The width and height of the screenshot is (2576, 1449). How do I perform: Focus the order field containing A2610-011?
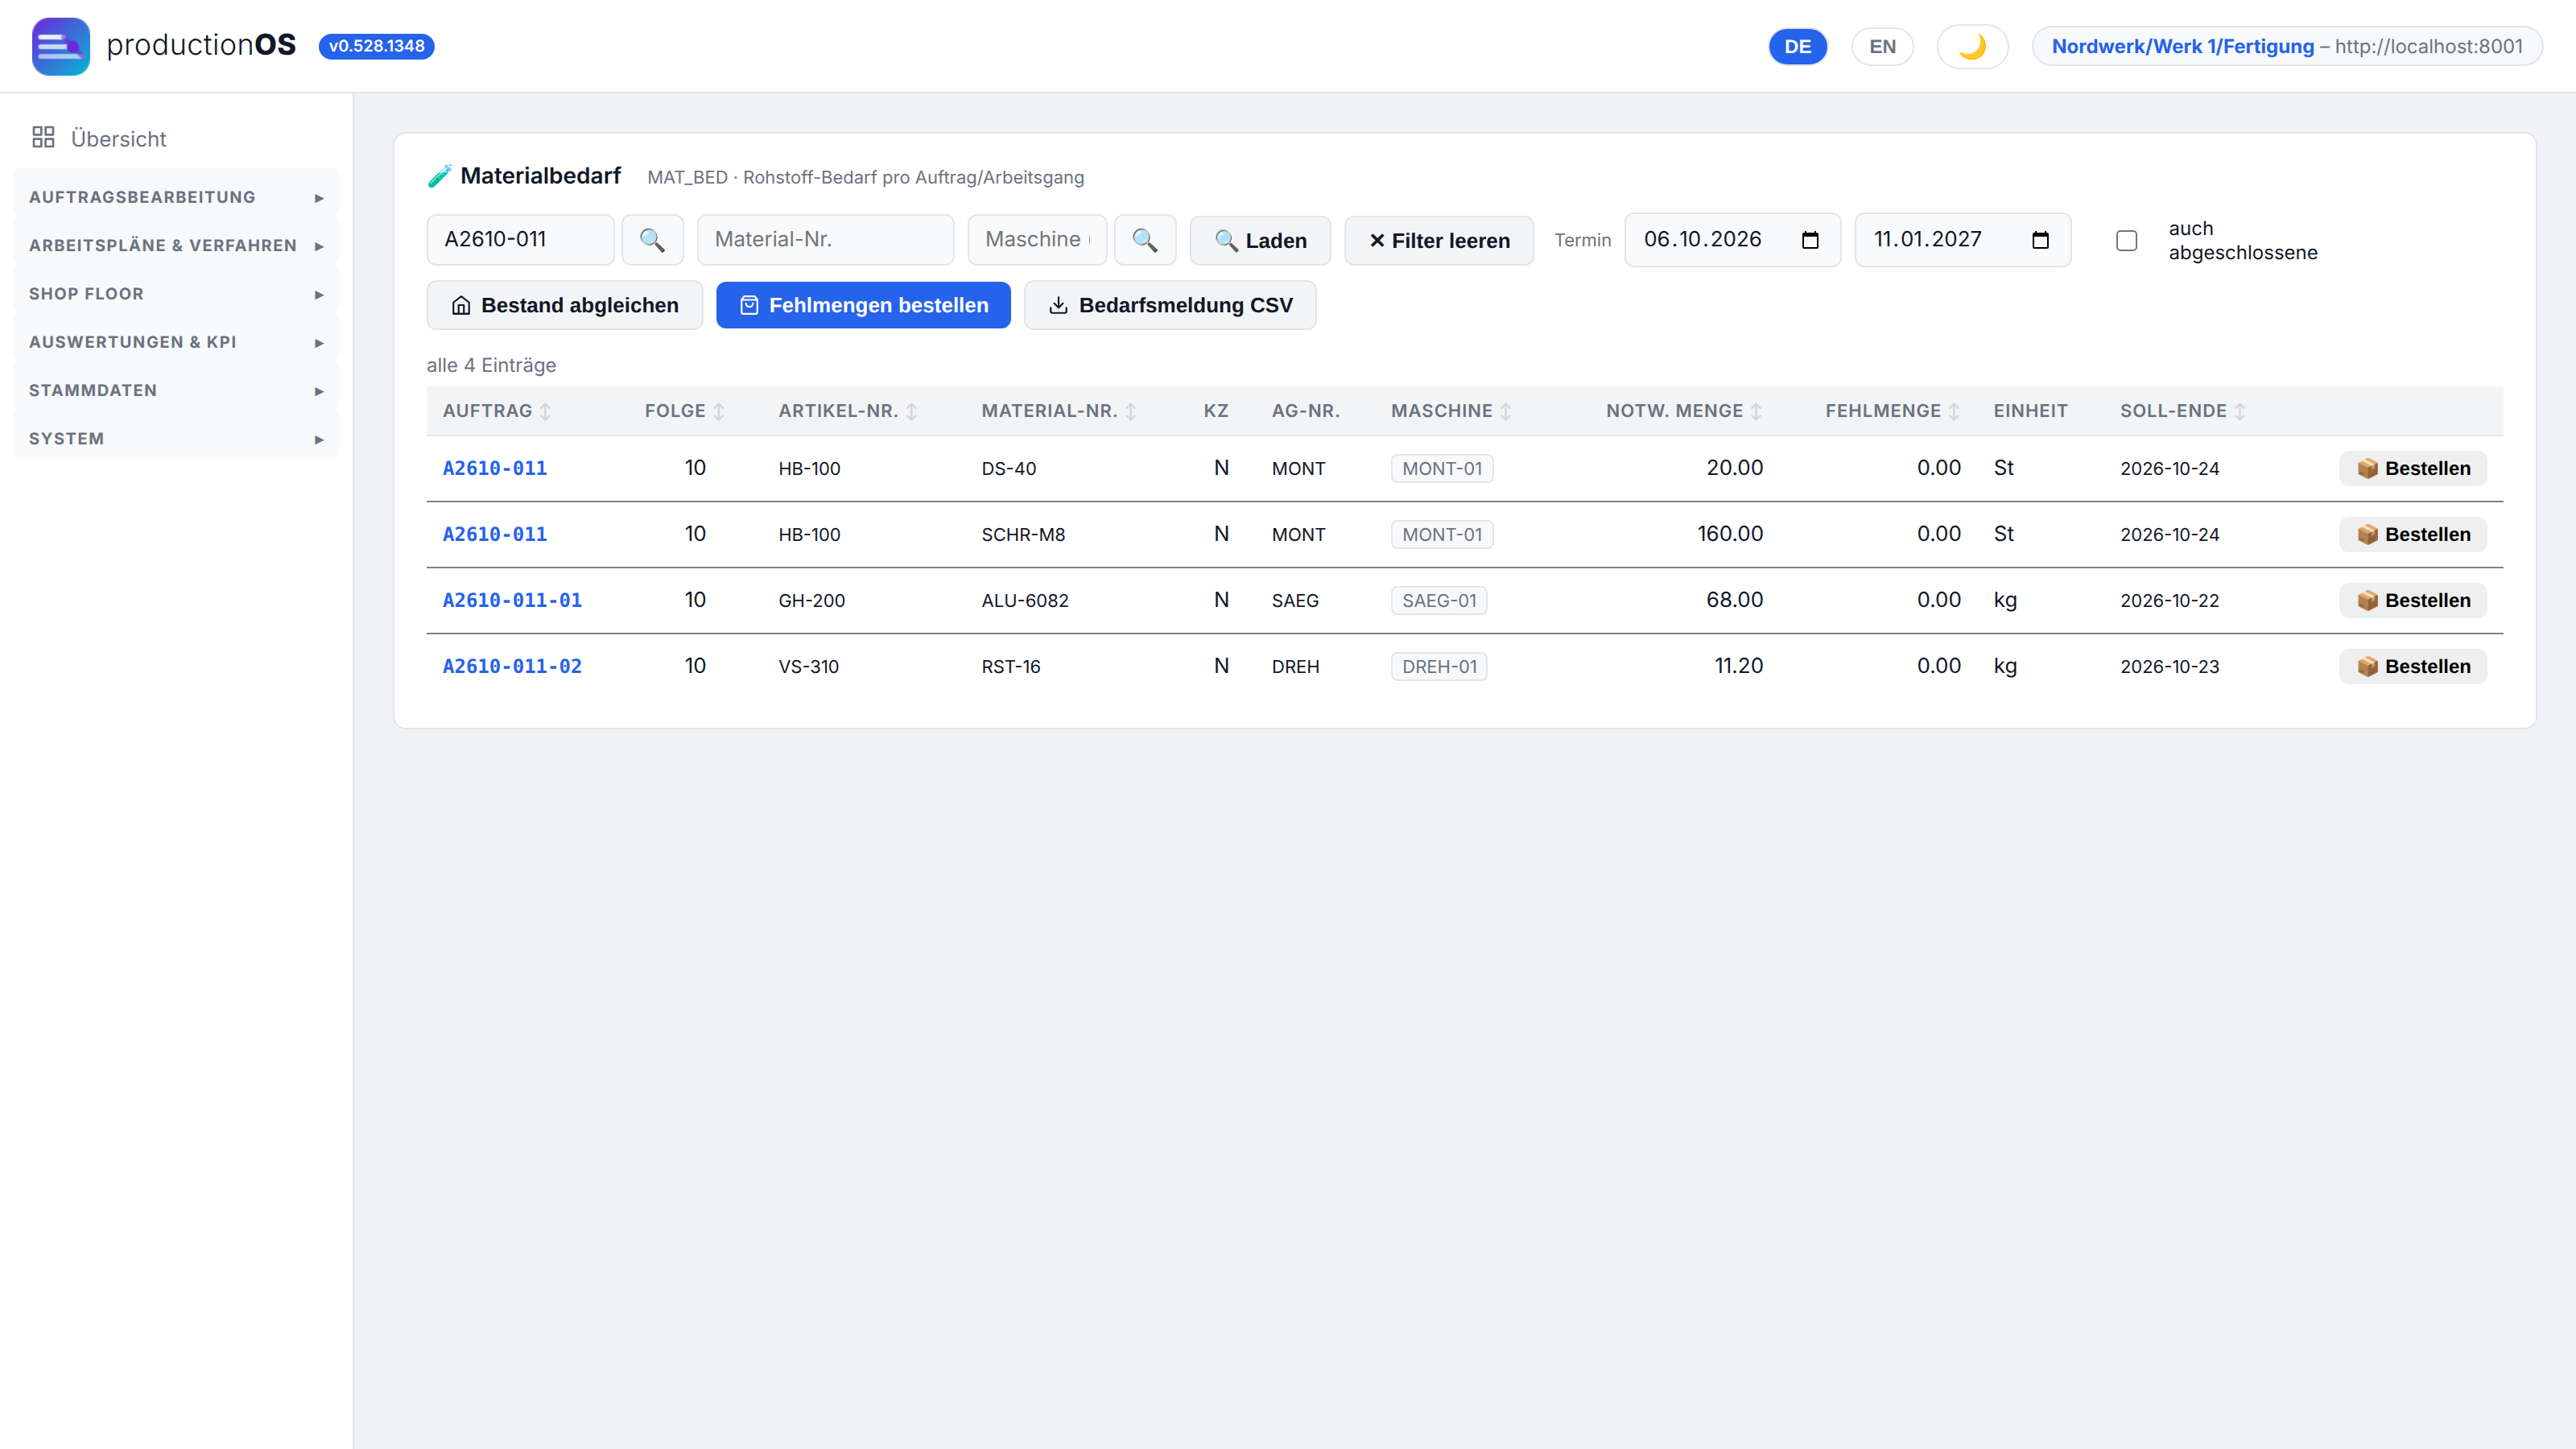(x=520, y=240)
